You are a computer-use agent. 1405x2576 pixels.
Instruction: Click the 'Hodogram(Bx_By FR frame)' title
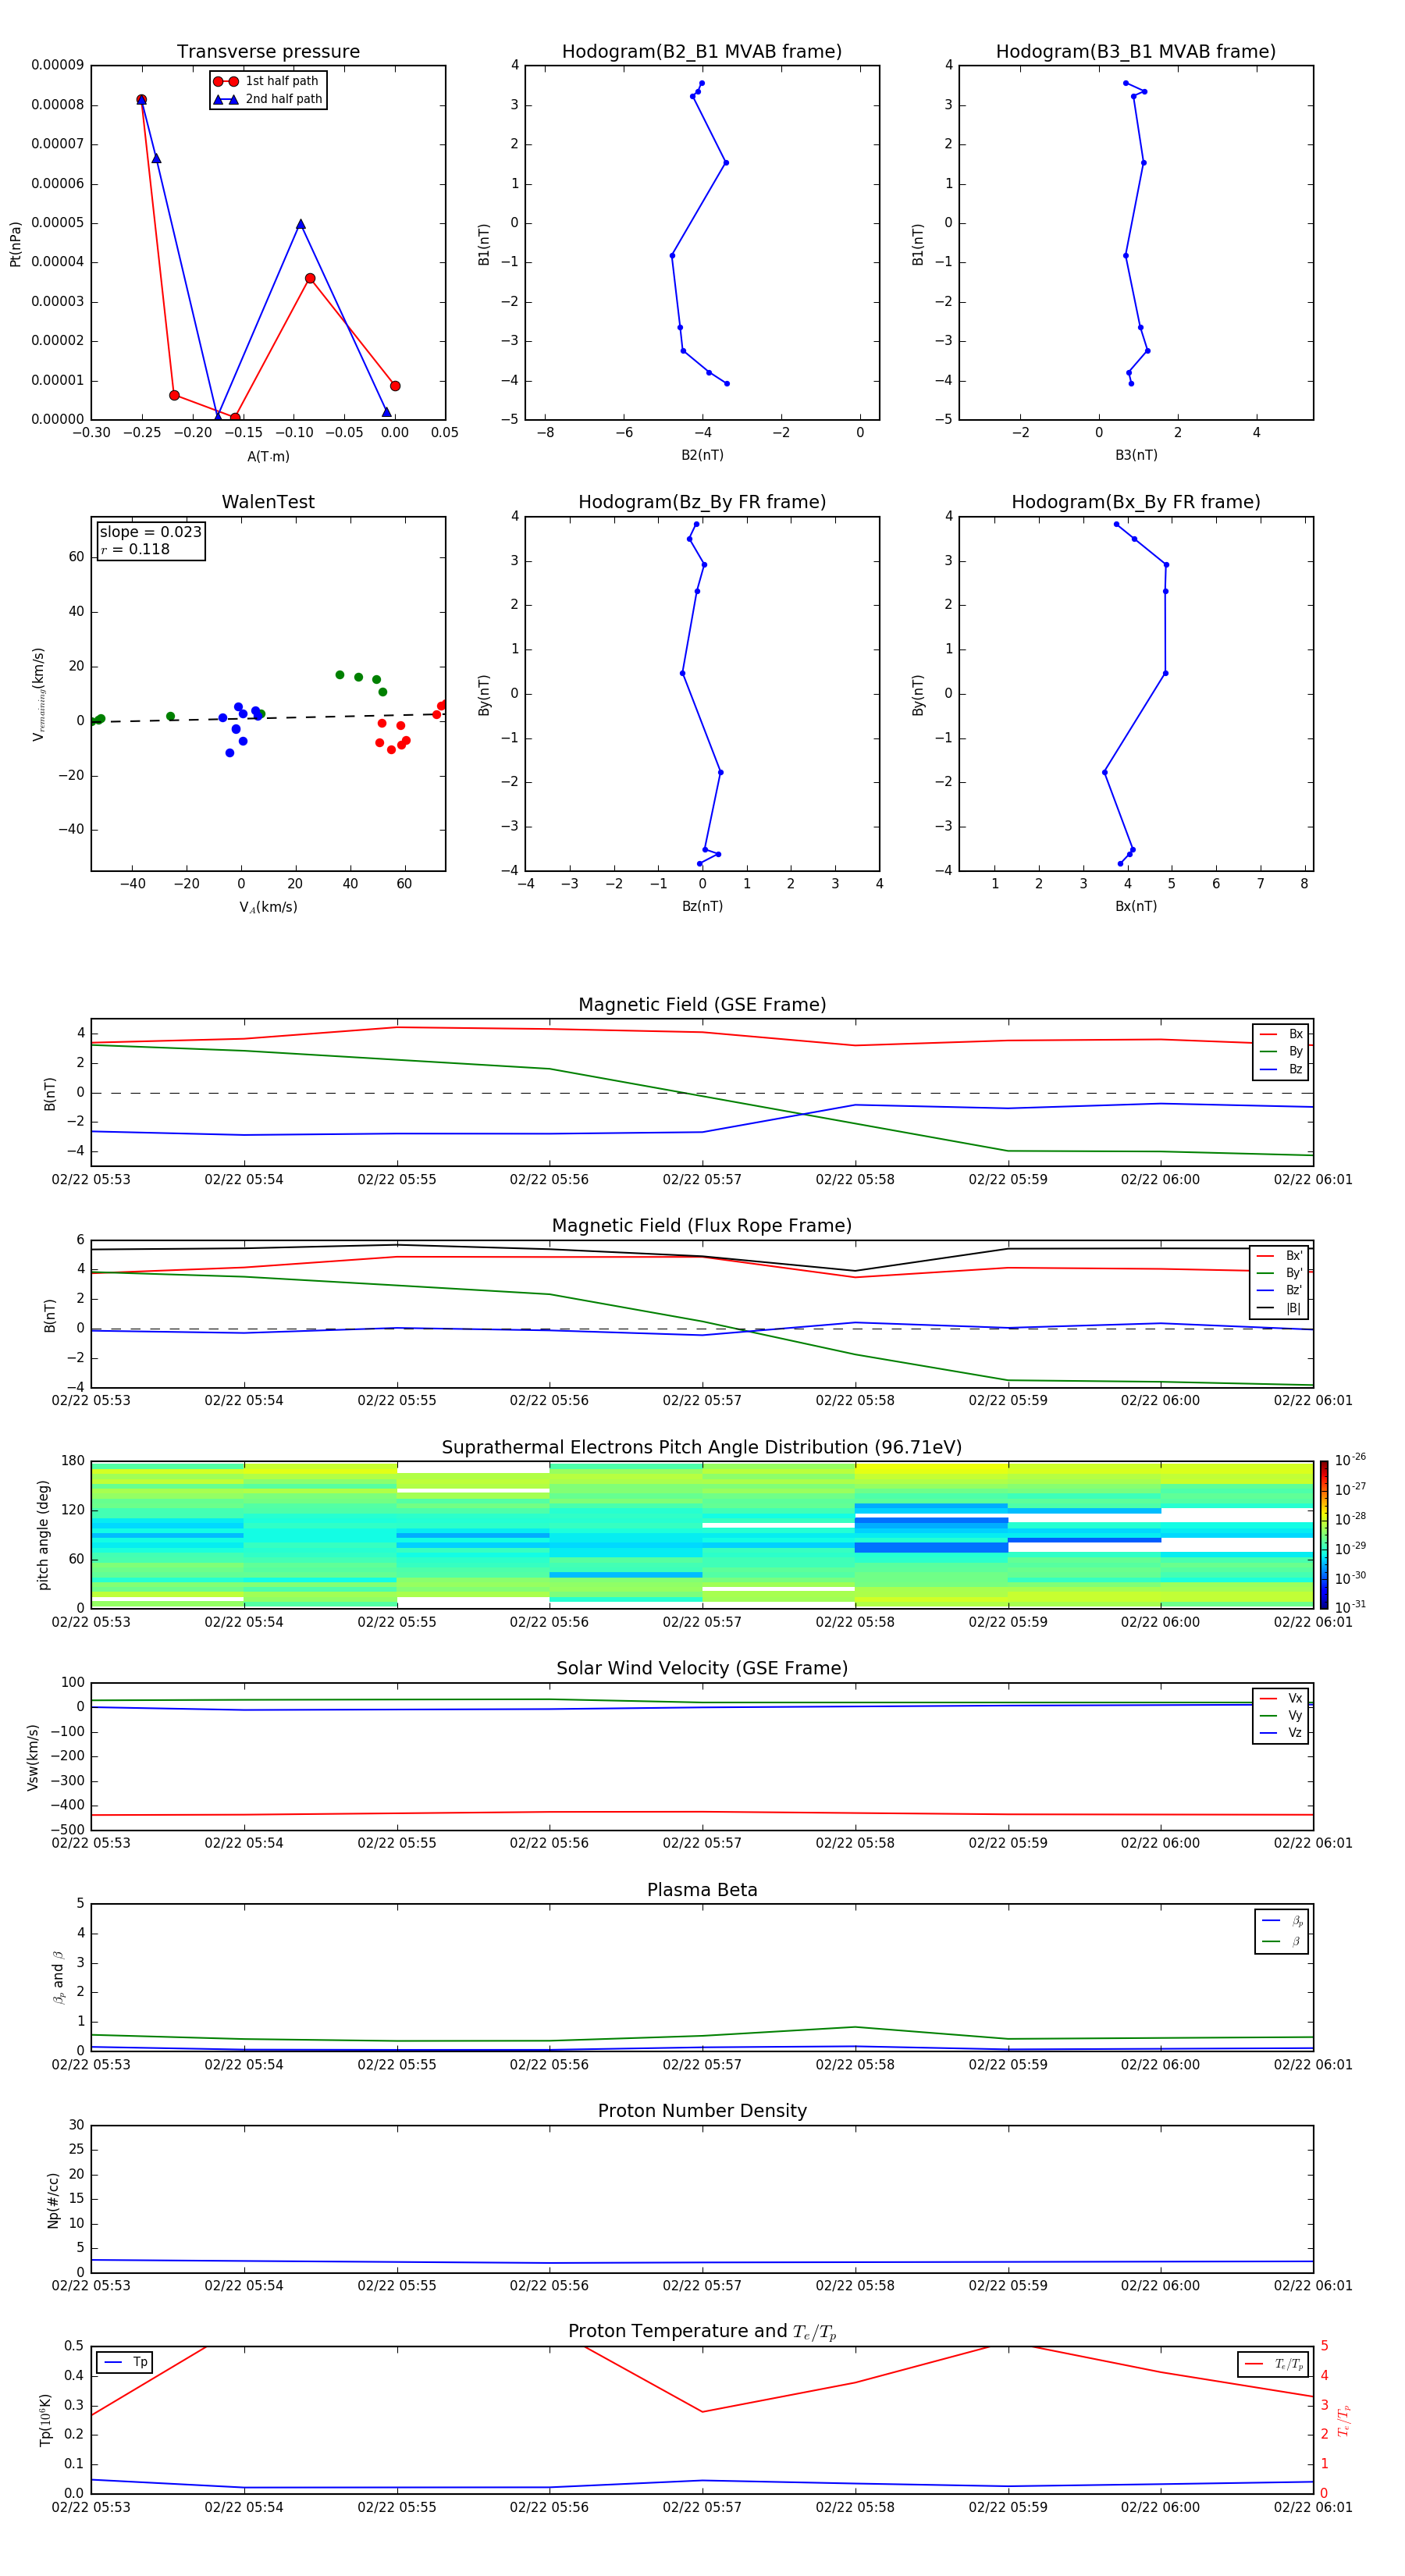click(x=1136, y=502)
